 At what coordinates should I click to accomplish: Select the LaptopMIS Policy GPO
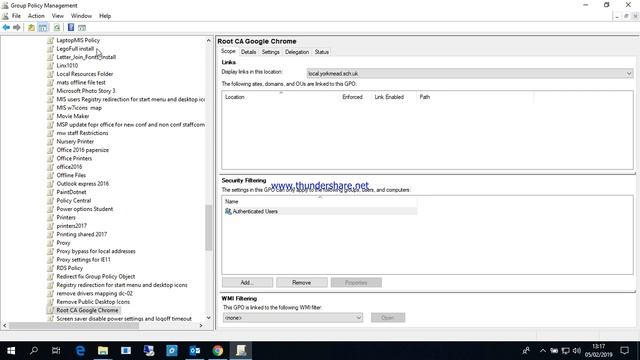78,40
